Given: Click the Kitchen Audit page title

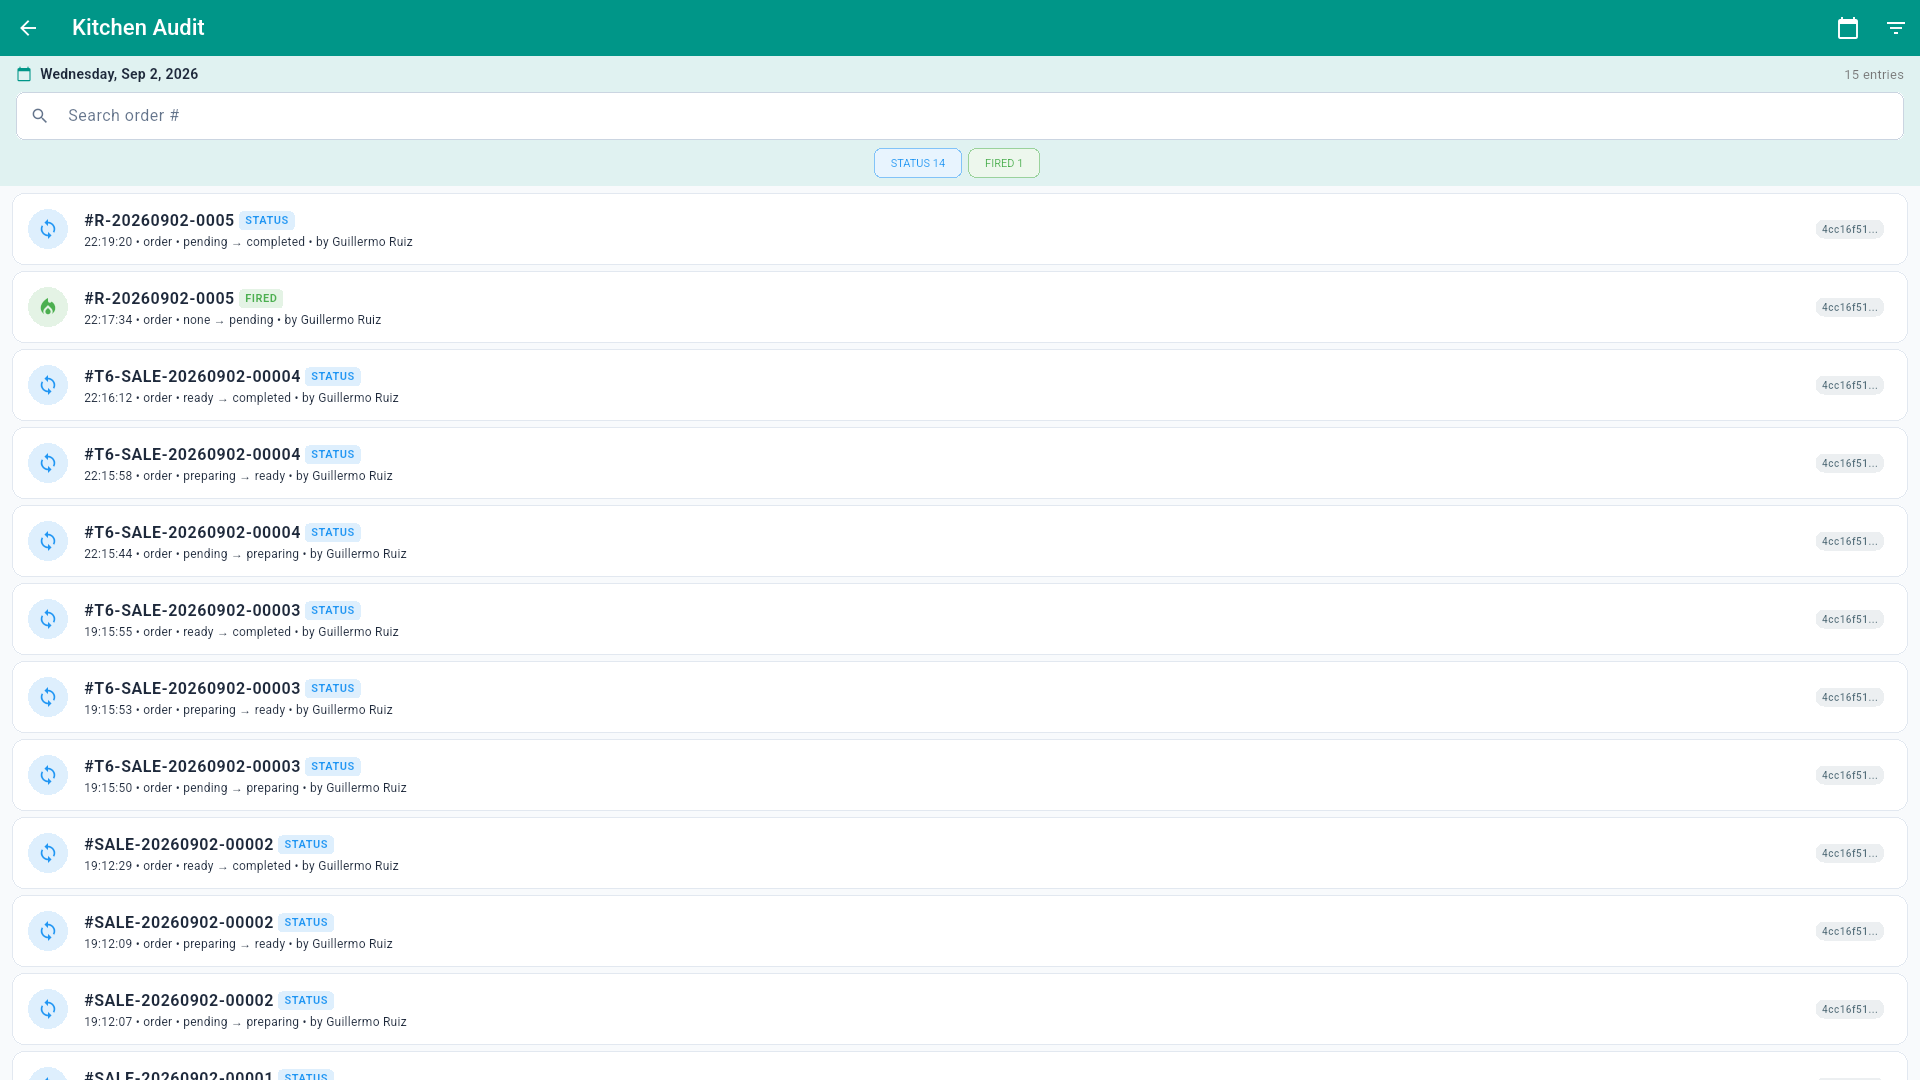Looking at the screenshot, I should [x=138, y=28].
